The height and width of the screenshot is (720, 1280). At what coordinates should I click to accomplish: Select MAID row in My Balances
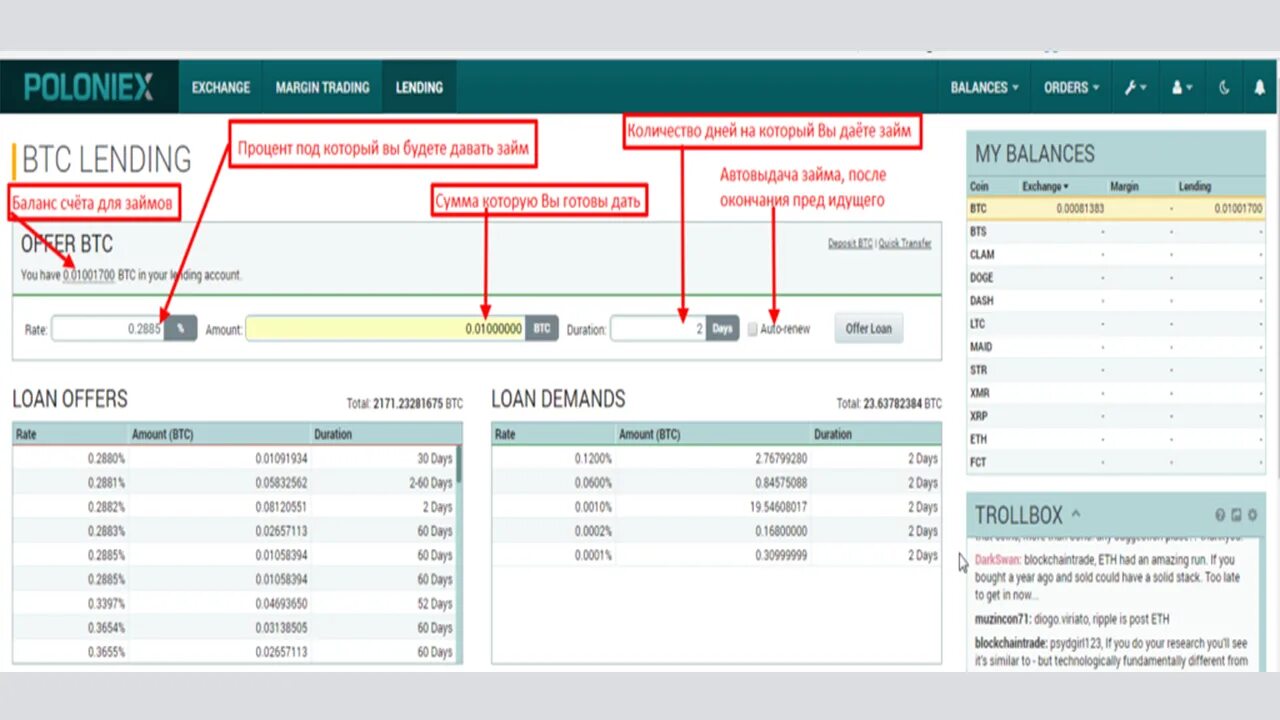pyautogui.click(x=1116, y=347)
